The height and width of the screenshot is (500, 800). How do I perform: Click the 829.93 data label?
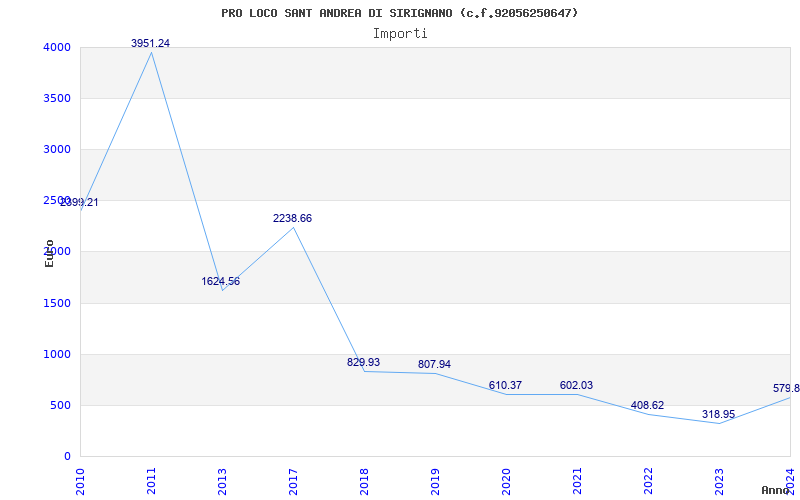pos(363,362)
